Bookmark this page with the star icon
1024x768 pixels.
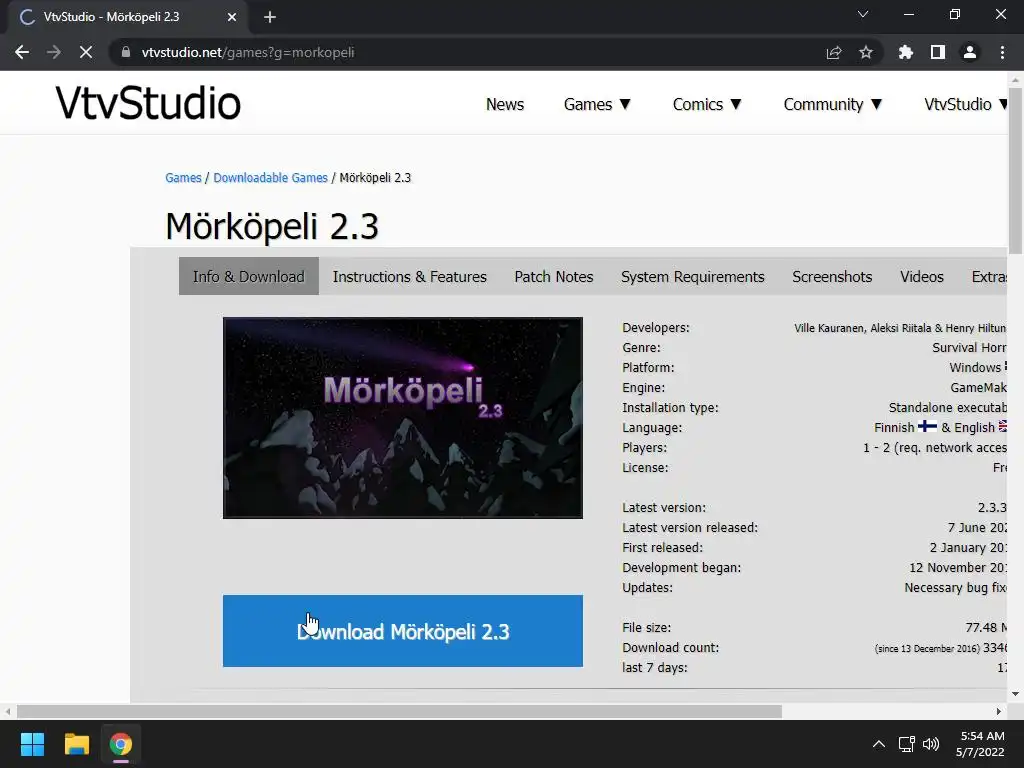tap(866, 52)
